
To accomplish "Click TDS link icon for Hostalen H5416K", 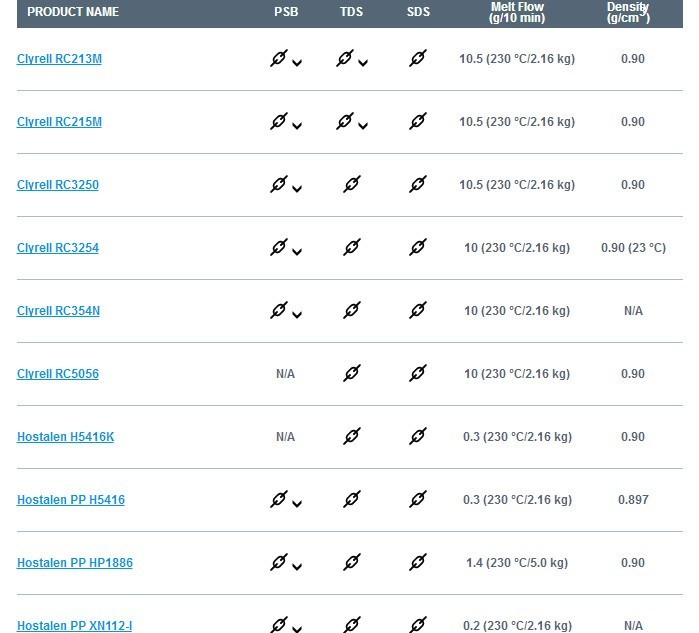I will [x=351, y=437].
